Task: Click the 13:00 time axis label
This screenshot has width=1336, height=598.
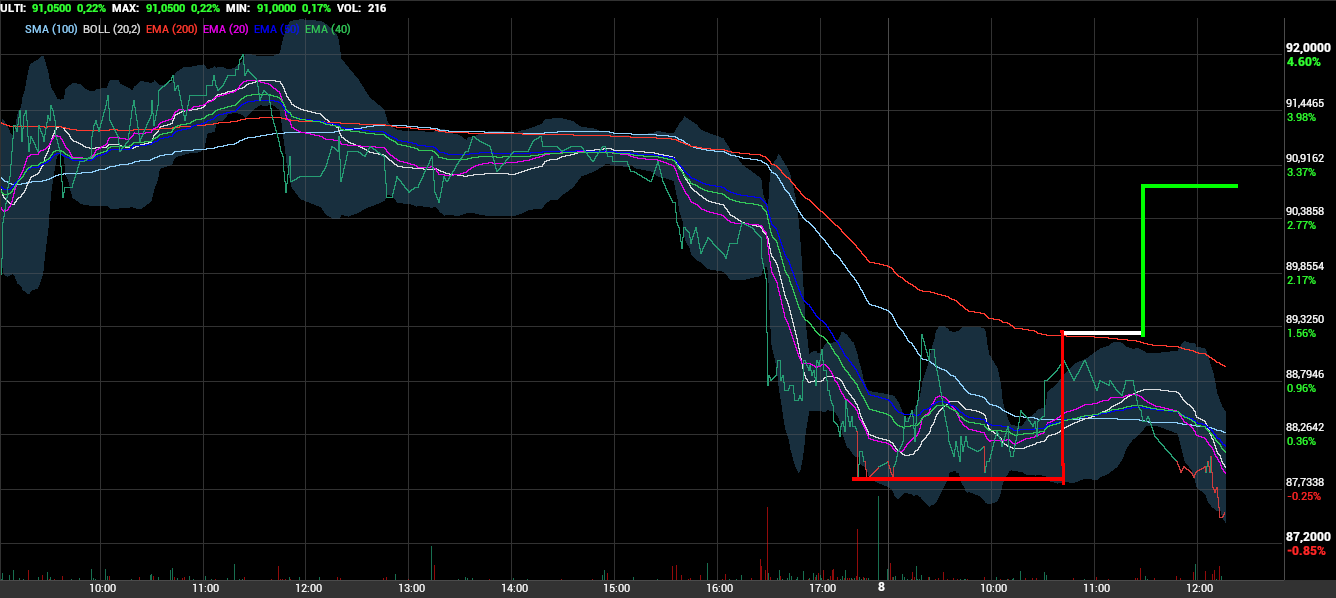Action: click(x=411, y=588)
